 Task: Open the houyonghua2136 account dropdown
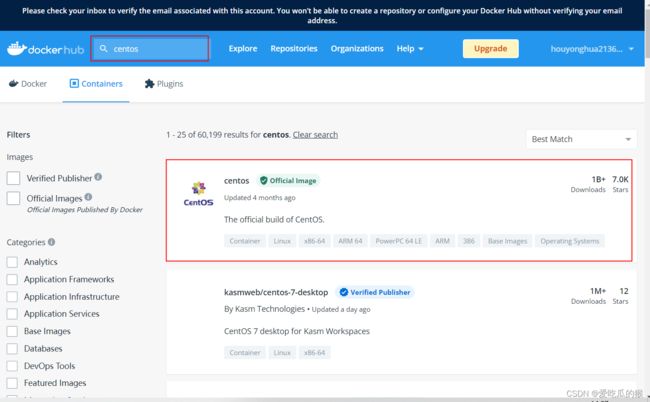click(592, 49)
